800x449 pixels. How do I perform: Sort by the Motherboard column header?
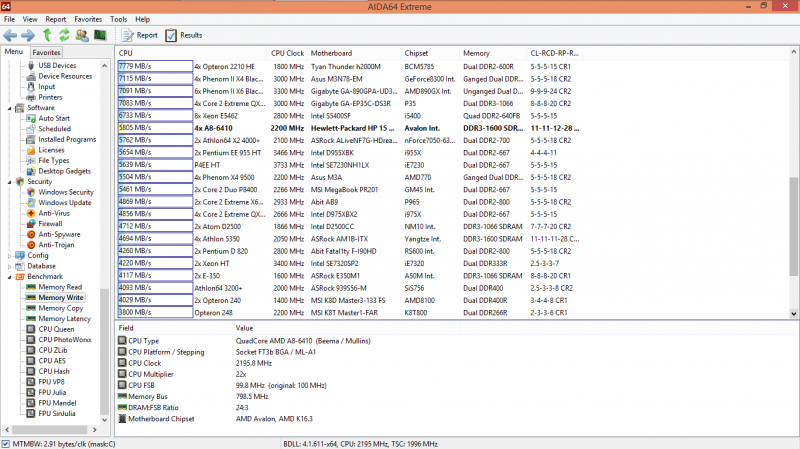click(354, 53)
